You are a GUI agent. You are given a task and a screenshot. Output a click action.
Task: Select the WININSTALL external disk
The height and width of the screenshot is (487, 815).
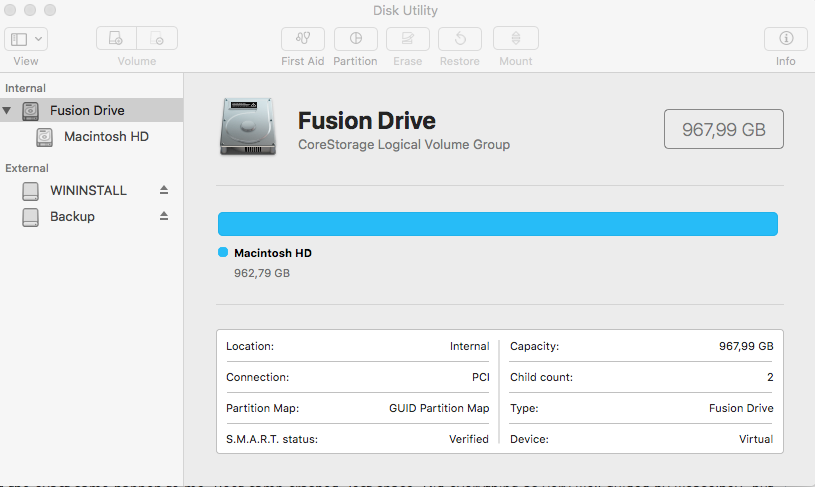[x=88, y=191]
